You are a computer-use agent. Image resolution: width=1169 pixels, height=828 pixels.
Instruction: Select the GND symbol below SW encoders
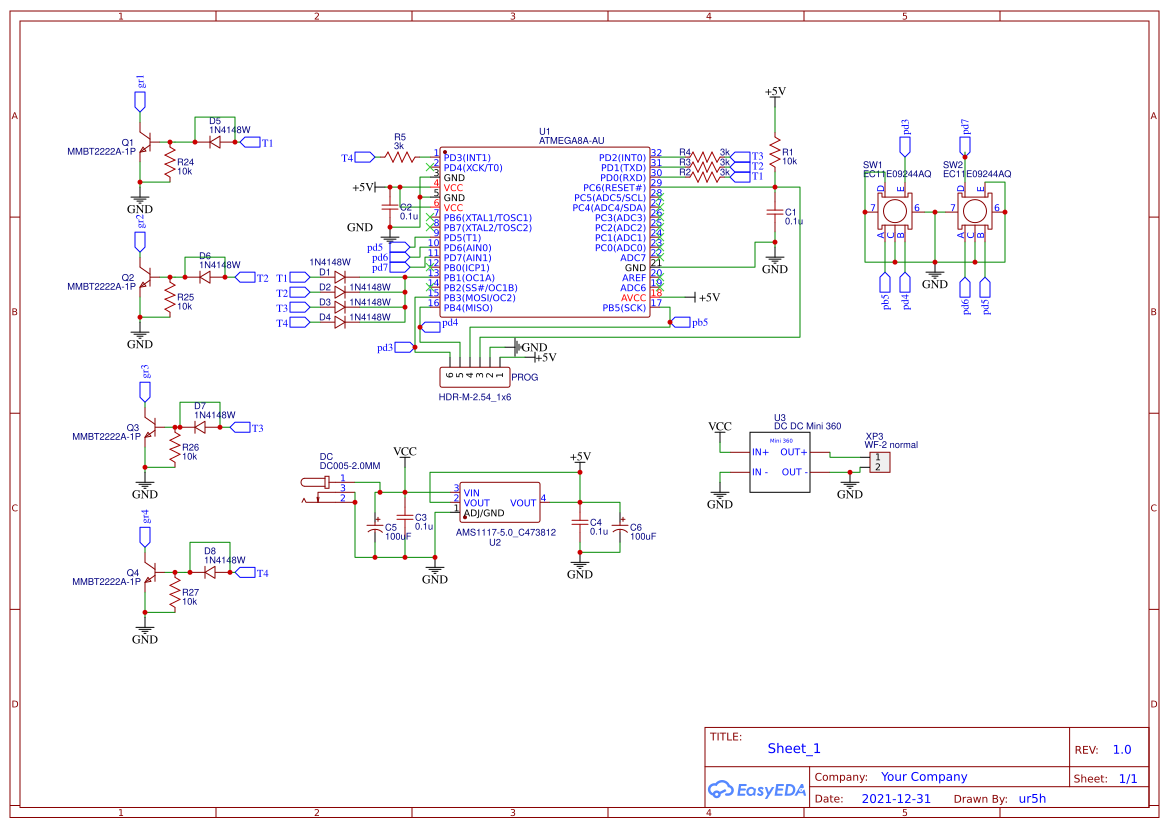click(x=935, y=273)
